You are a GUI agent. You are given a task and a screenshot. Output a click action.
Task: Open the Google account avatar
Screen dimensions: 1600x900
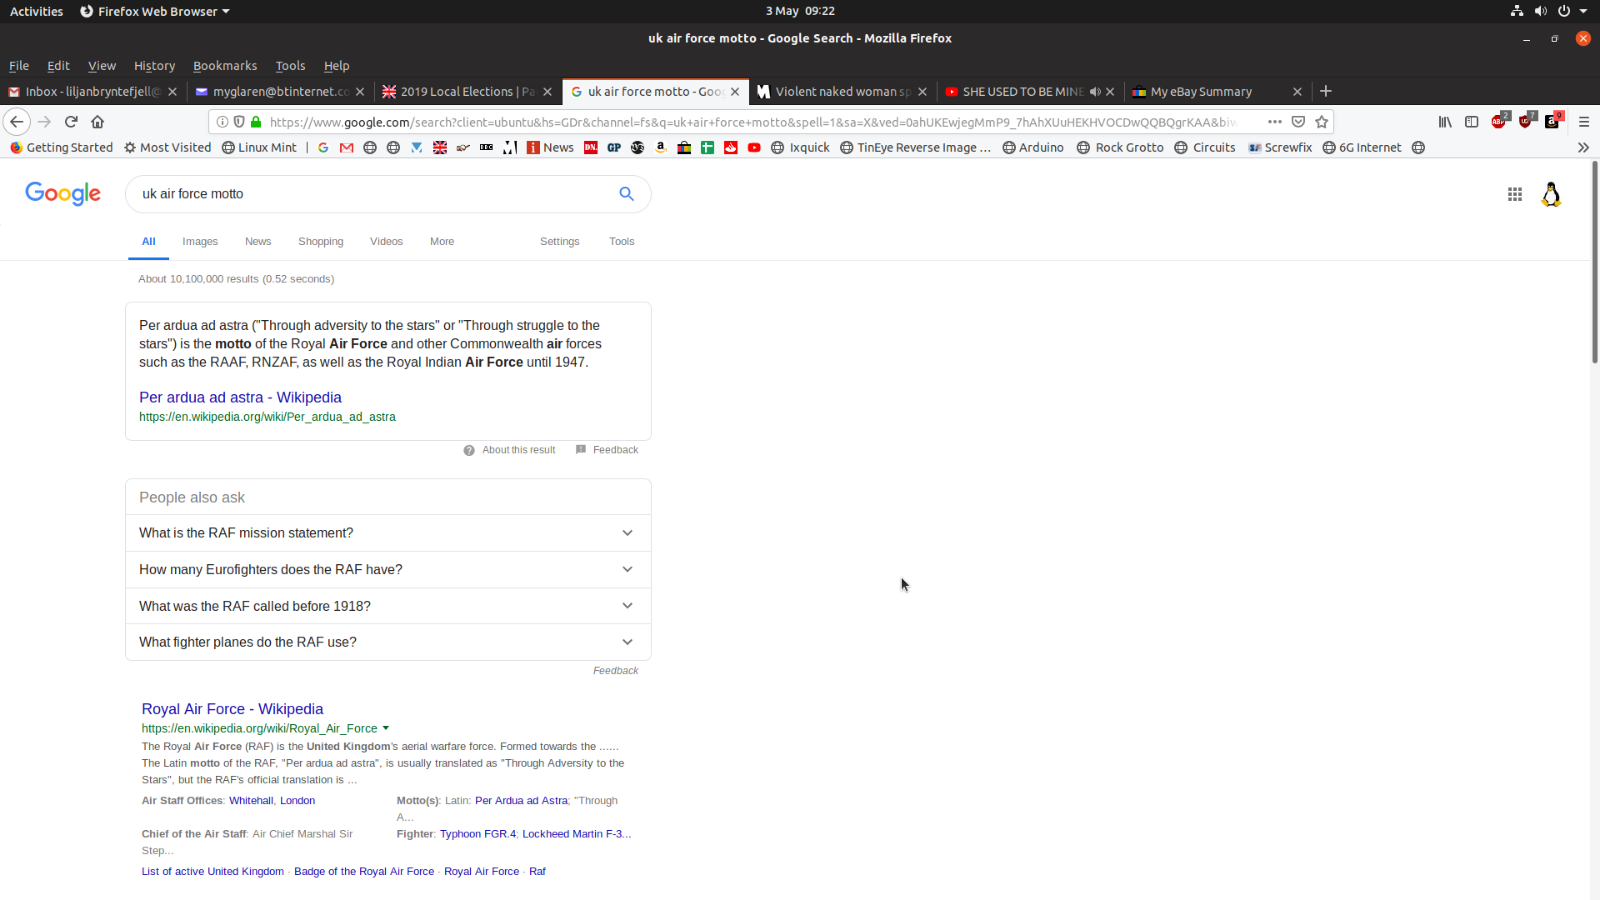coord(1552,194)
